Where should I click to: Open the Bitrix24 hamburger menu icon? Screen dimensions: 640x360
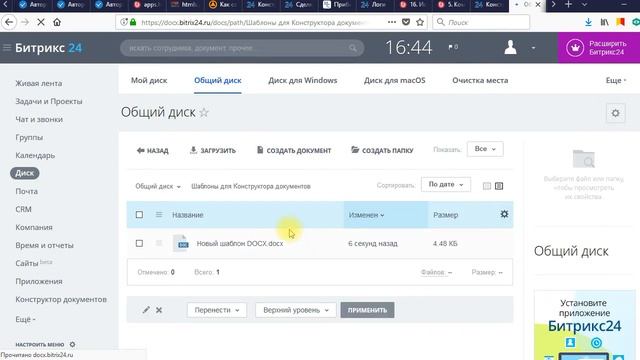(7, 48)
